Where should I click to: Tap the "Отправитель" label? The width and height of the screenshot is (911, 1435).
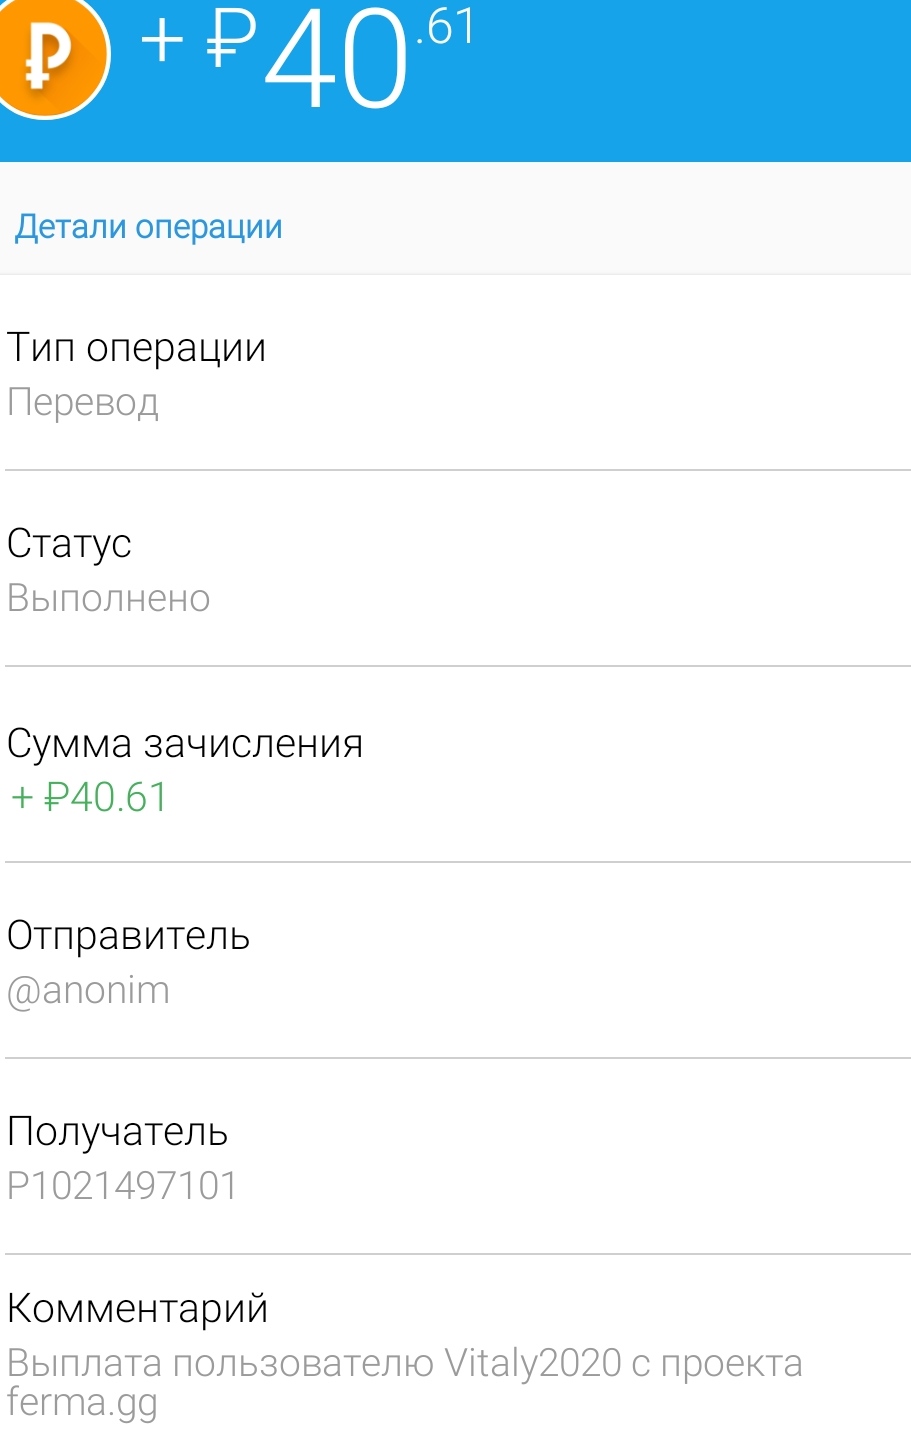tap(128, 935)
